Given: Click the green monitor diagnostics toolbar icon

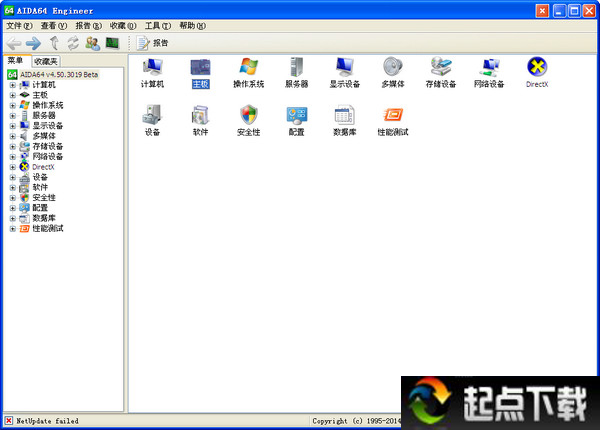Looking at the screenshot, I should point(112,43).
